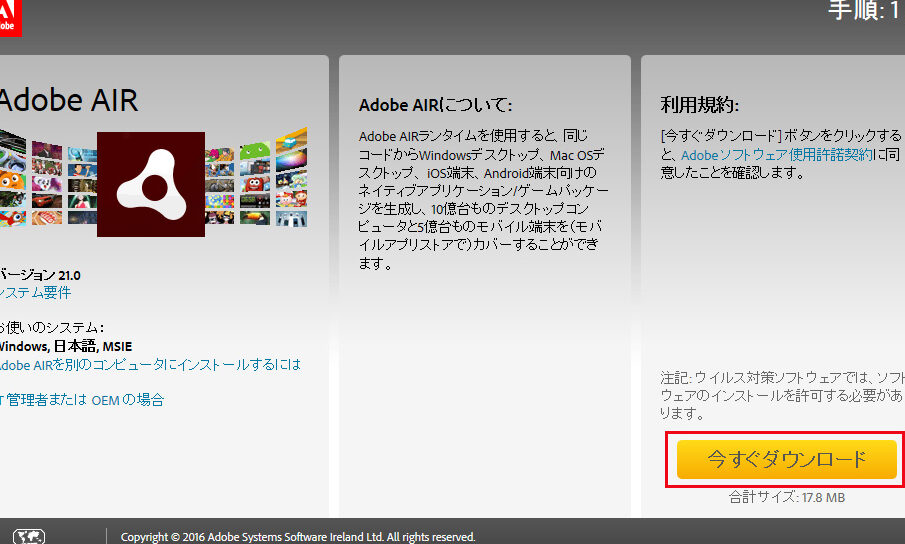Viewport: 905px width, 544px height.
Task: Open the Adobe AIR別のコンピュータにインストール link
Action: point(150,365)
